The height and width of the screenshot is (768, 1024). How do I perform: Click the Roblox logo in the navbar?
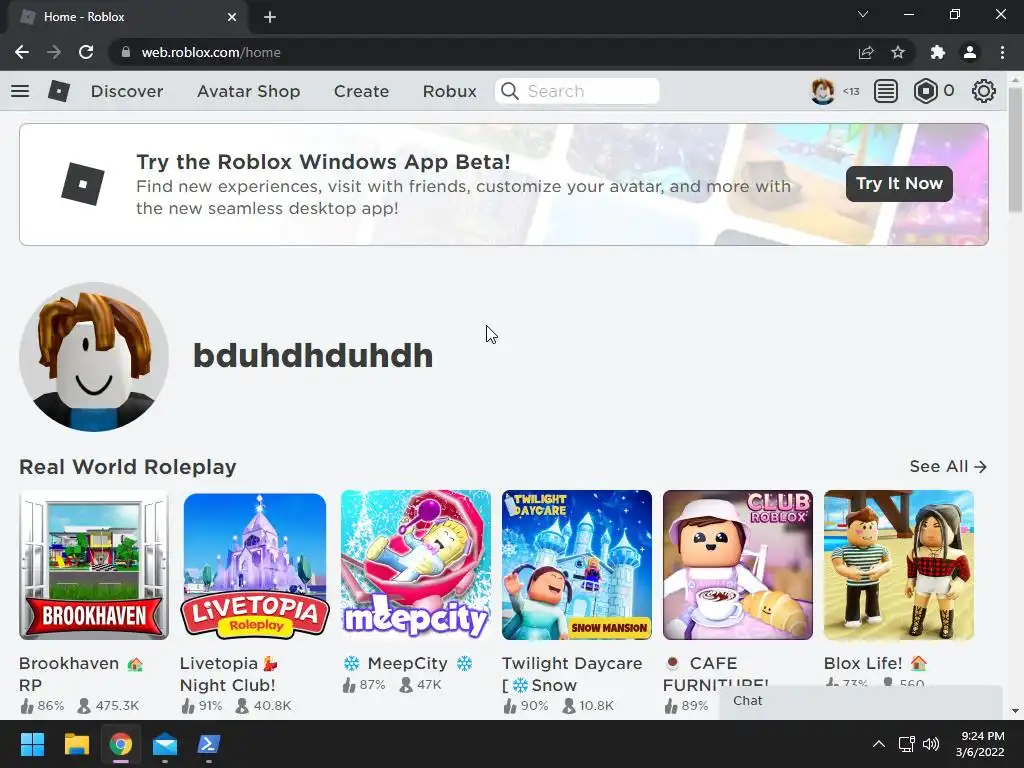(59, 91)
